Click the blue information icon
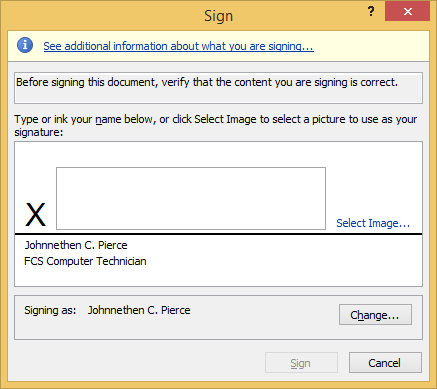 (25, 45)
